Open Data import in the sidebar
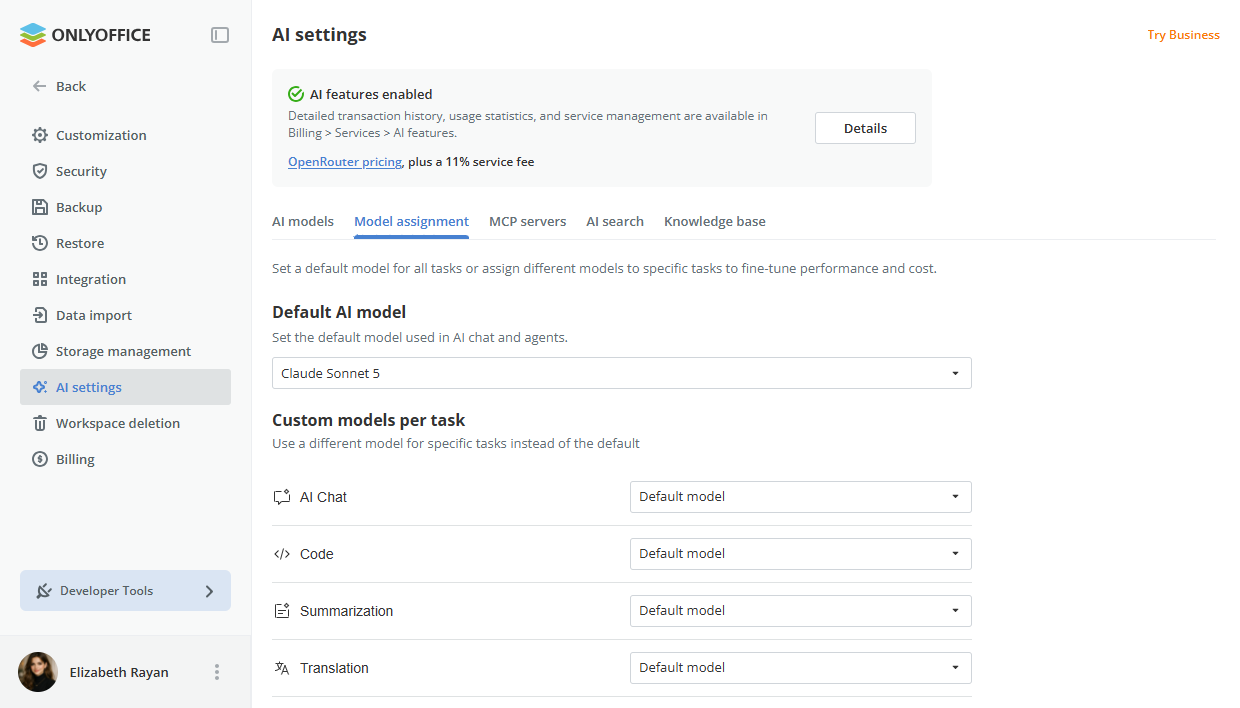Screen dimensions: 1240x708 pos(125,315)
